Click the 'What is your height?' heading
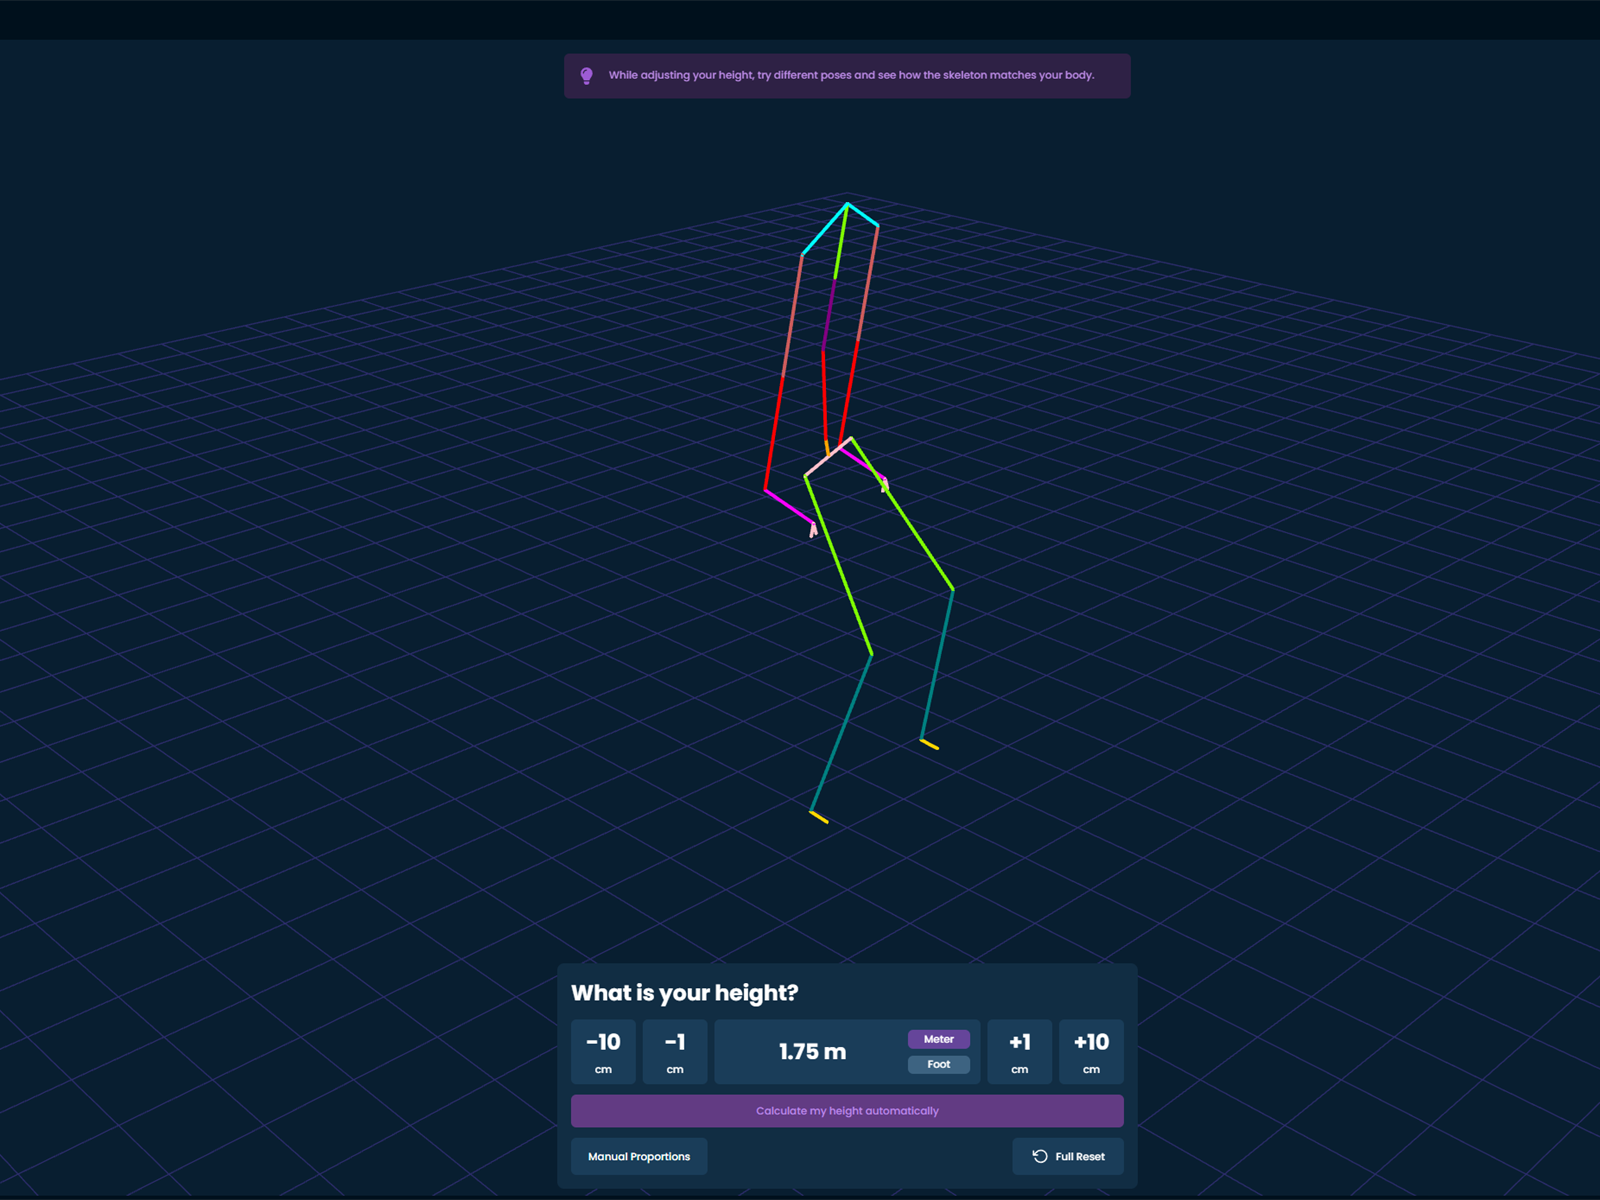The width and height of the screenshot is (1600, 1200). click(x=685, y=993)
